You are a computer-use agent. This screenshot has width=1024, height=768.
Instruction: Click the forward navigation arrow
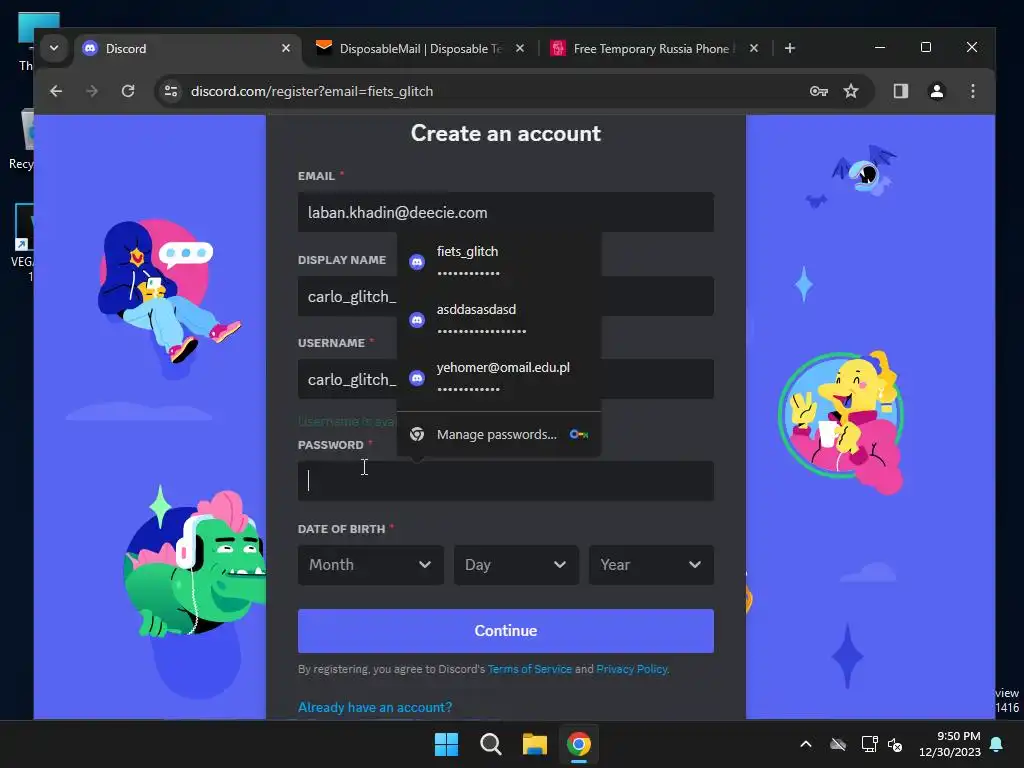[92, 91]
